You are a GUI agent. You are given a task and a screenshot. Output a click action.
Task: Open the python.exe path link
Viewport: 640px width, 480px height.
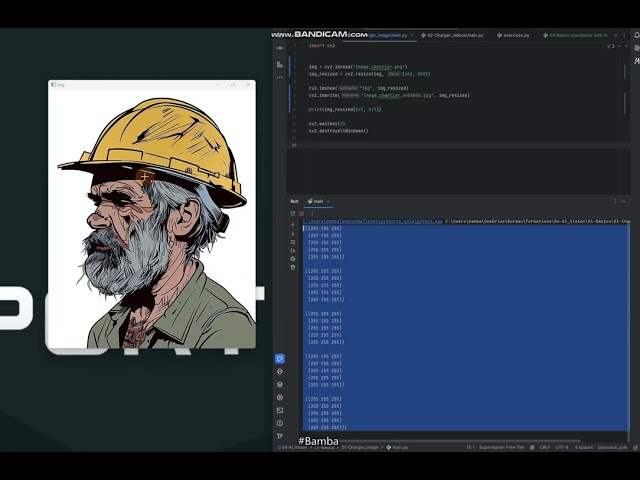click(373, 221)
